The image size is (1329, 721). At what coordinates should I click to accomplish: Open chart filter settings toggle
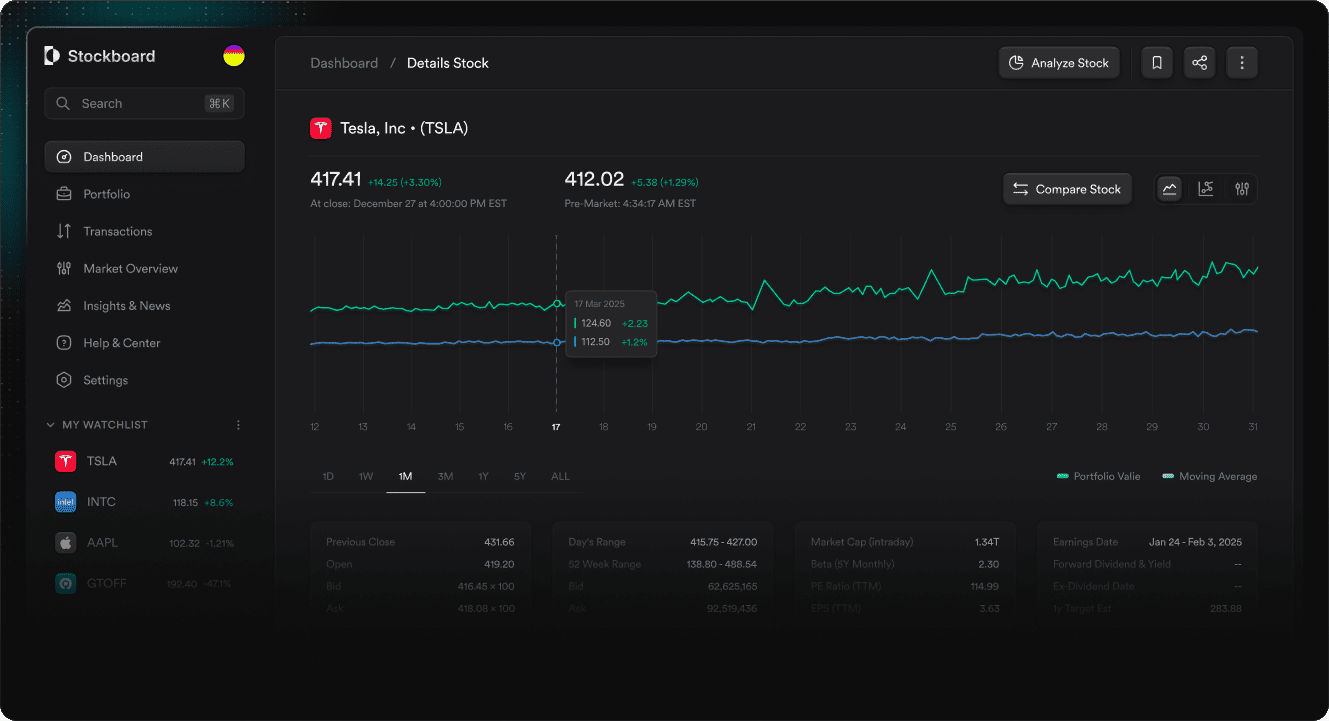[1242, 189]
